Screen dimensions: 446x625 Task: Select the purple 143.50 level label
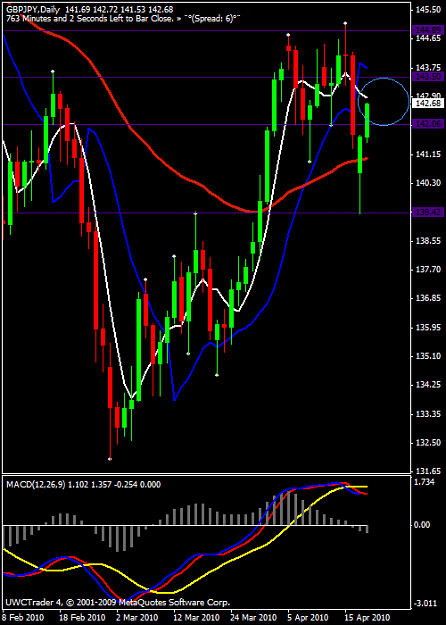[x=429, y=77]
